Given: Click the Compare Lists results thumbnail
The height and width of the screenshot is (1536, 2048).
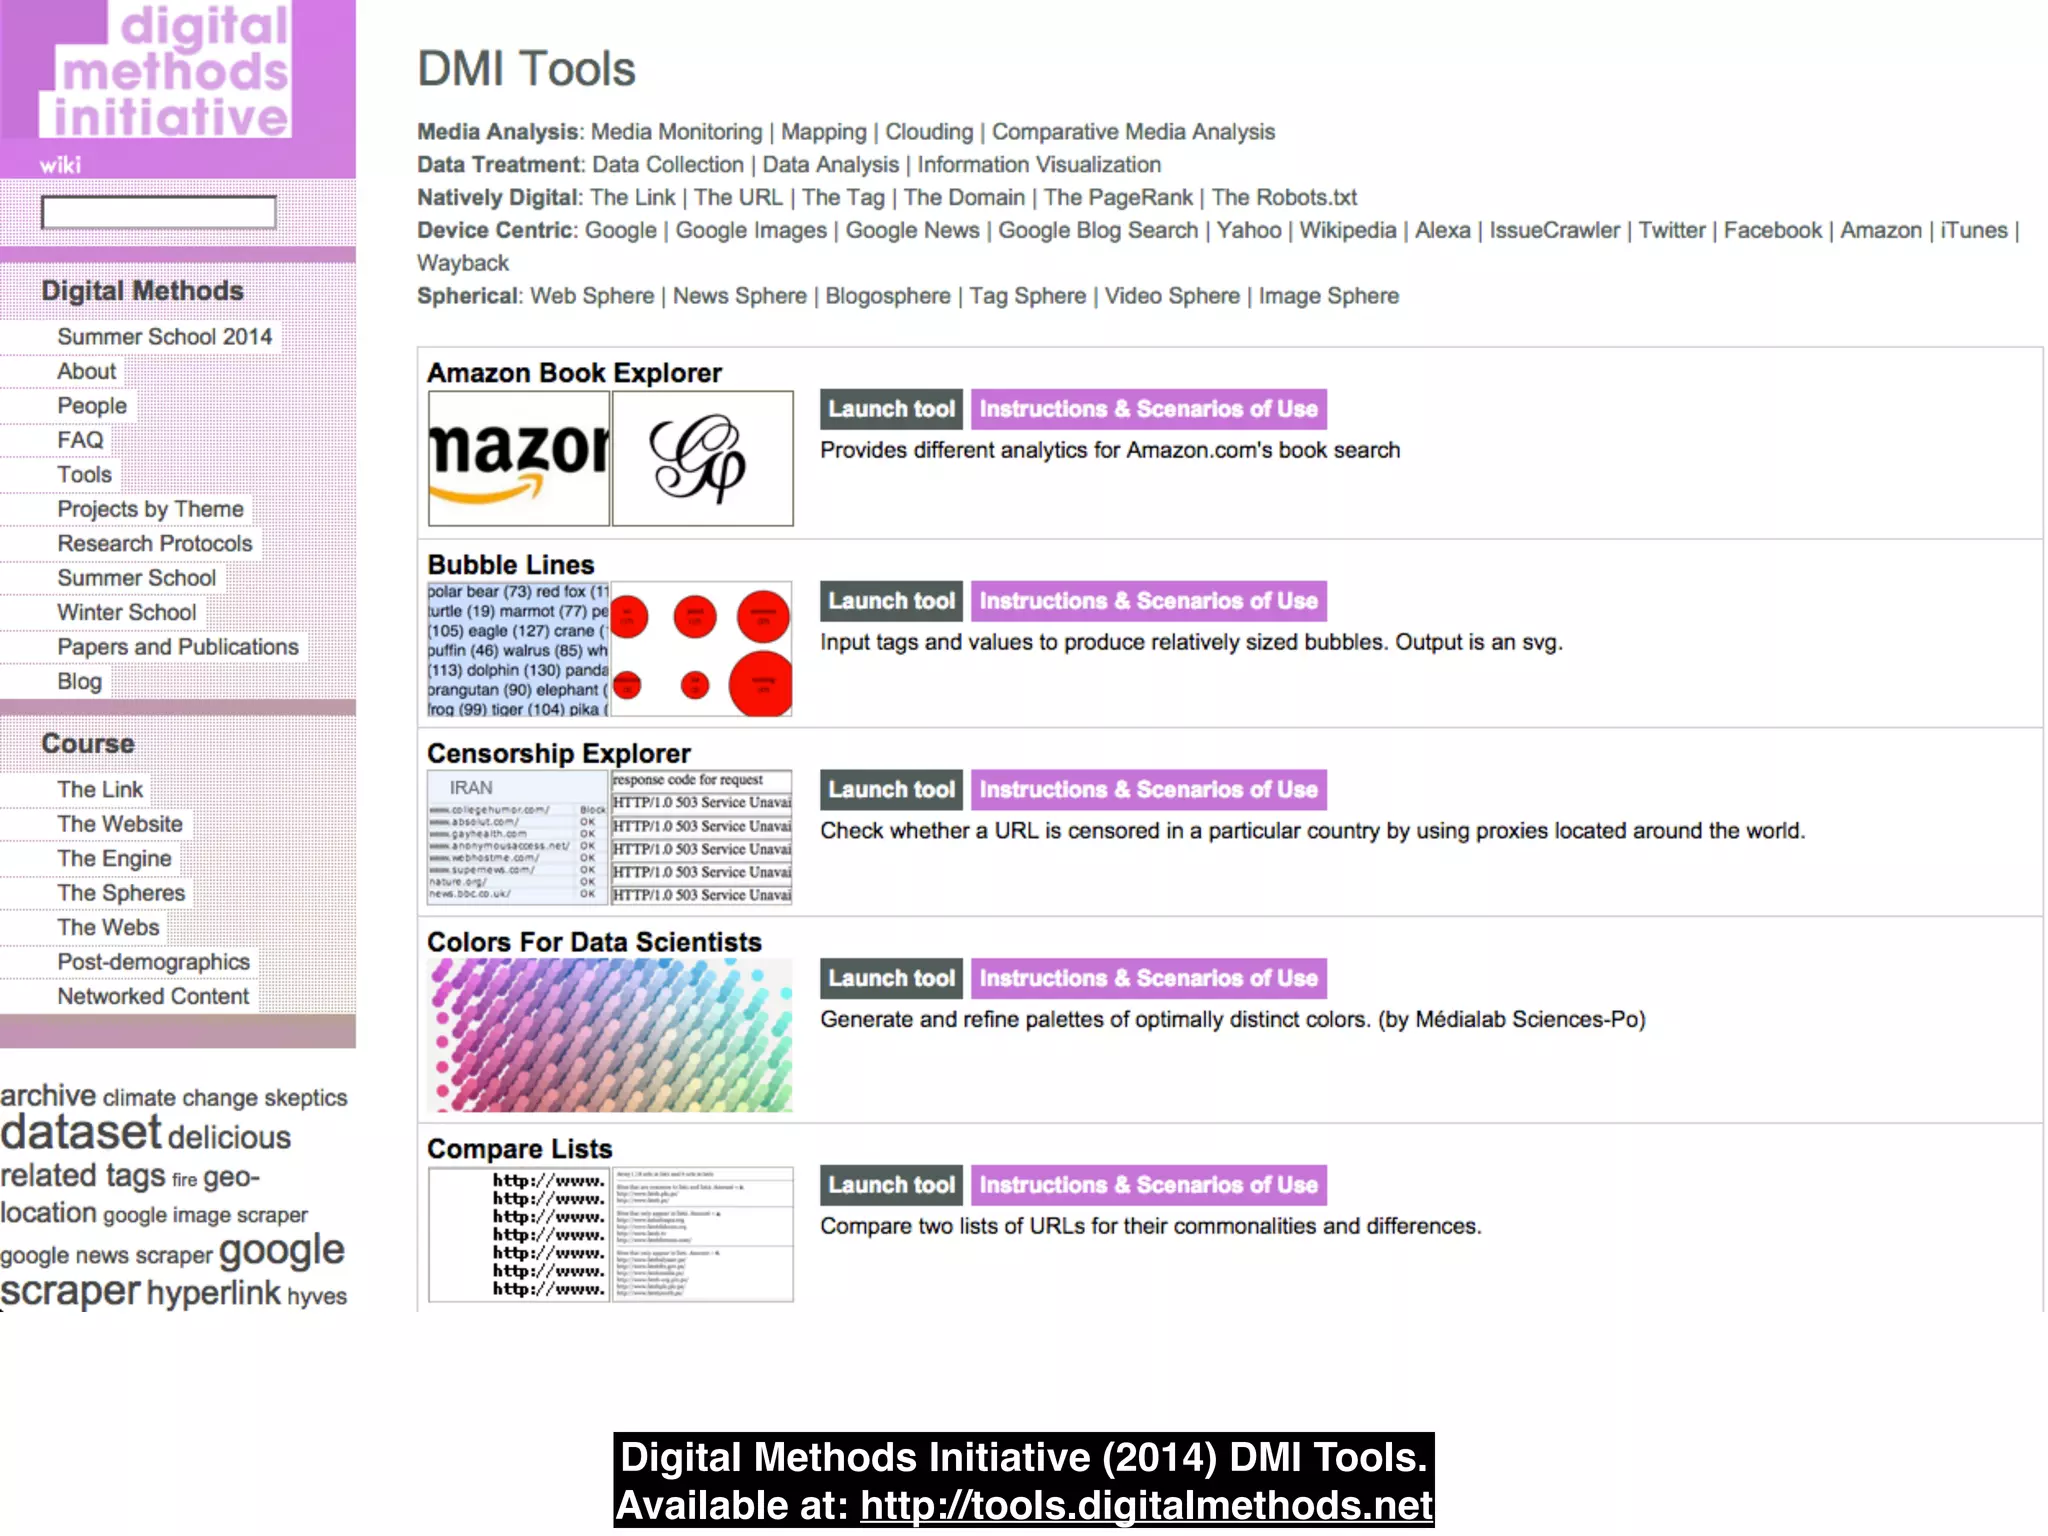Looking at the screenshot, I should (x=702, y=1234).
